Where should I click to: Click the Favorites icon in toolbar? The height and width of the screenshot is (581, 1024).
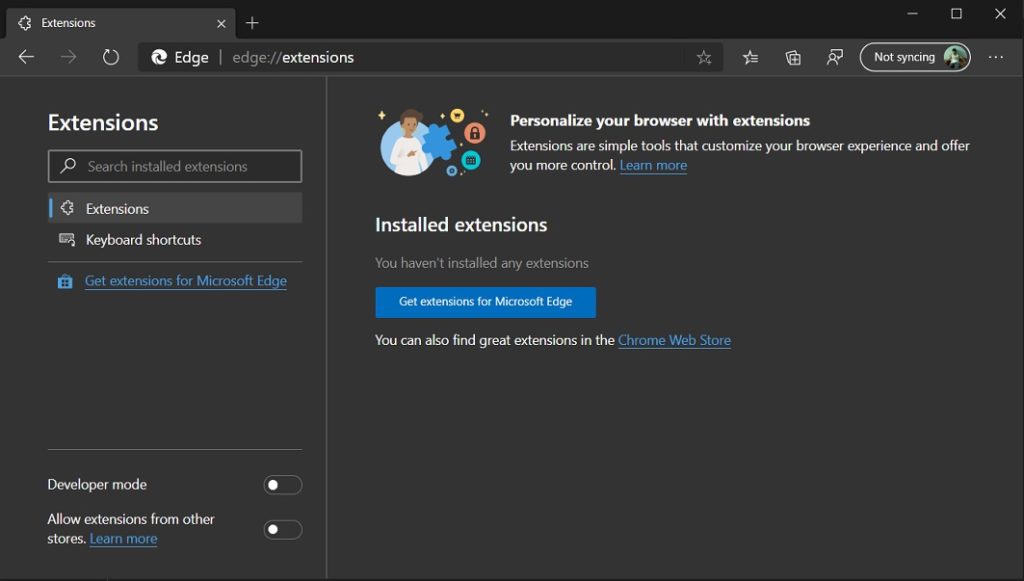pyautogui.click(x=750, y=57)
